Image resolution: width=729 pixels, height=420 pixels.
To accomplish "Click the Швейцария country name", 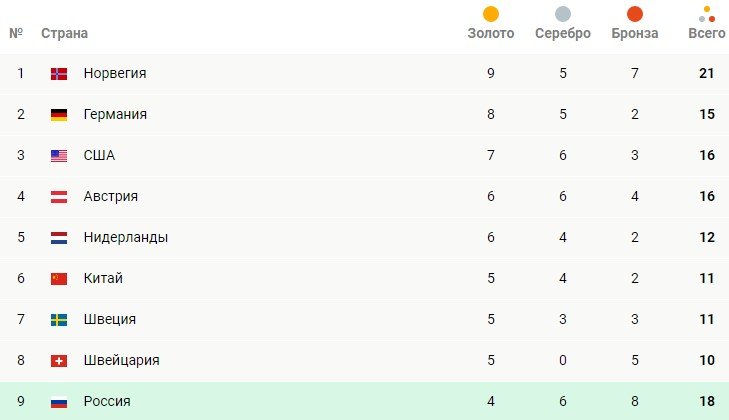I will [121, 361].
